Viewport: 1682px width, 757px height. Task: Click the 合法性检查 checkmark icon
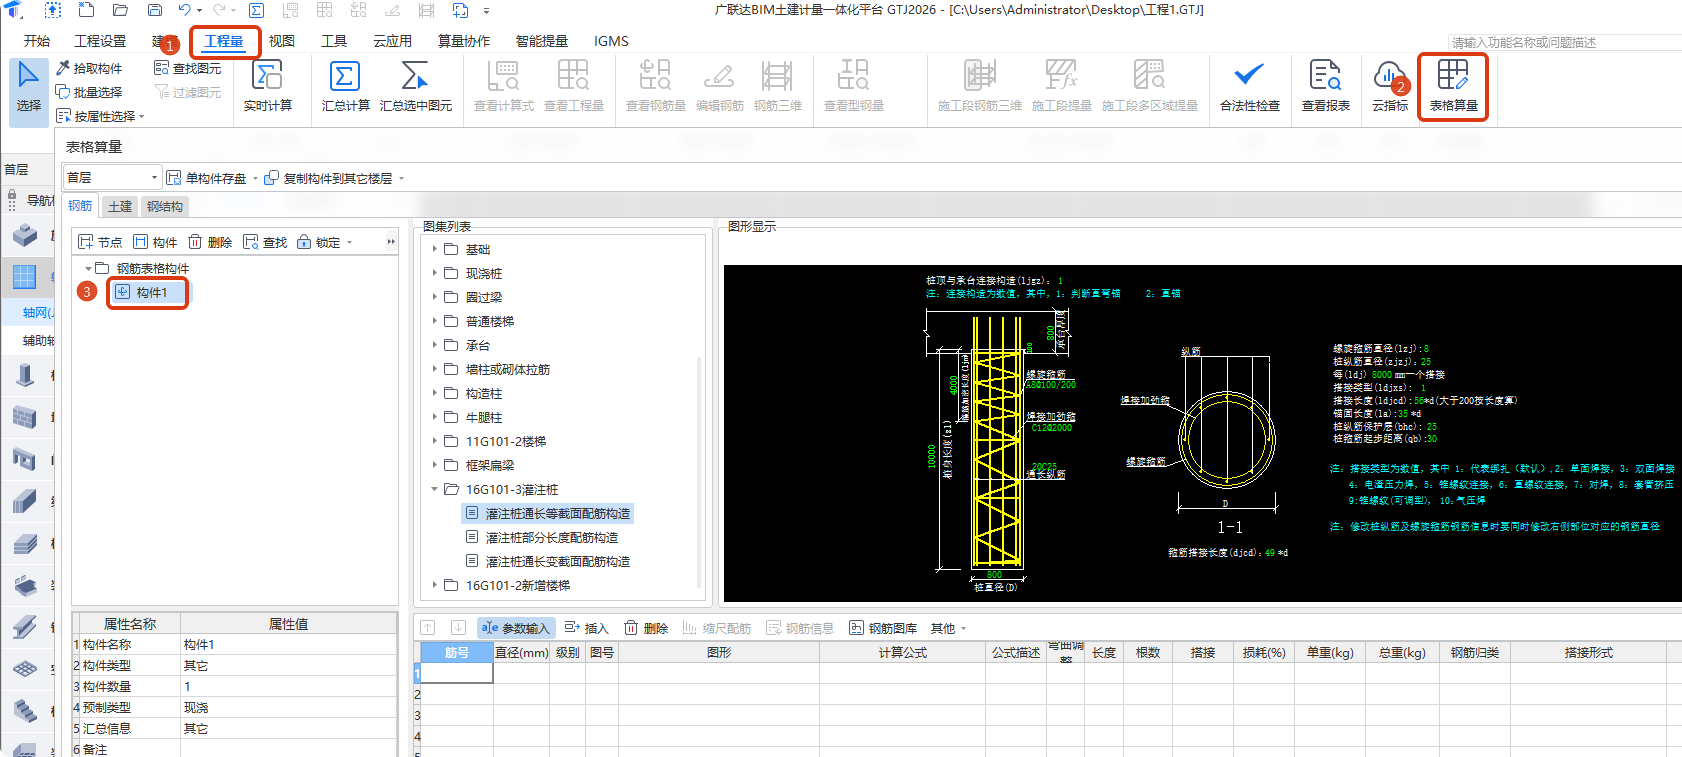pyautogui.click(x=1249, y=77)
